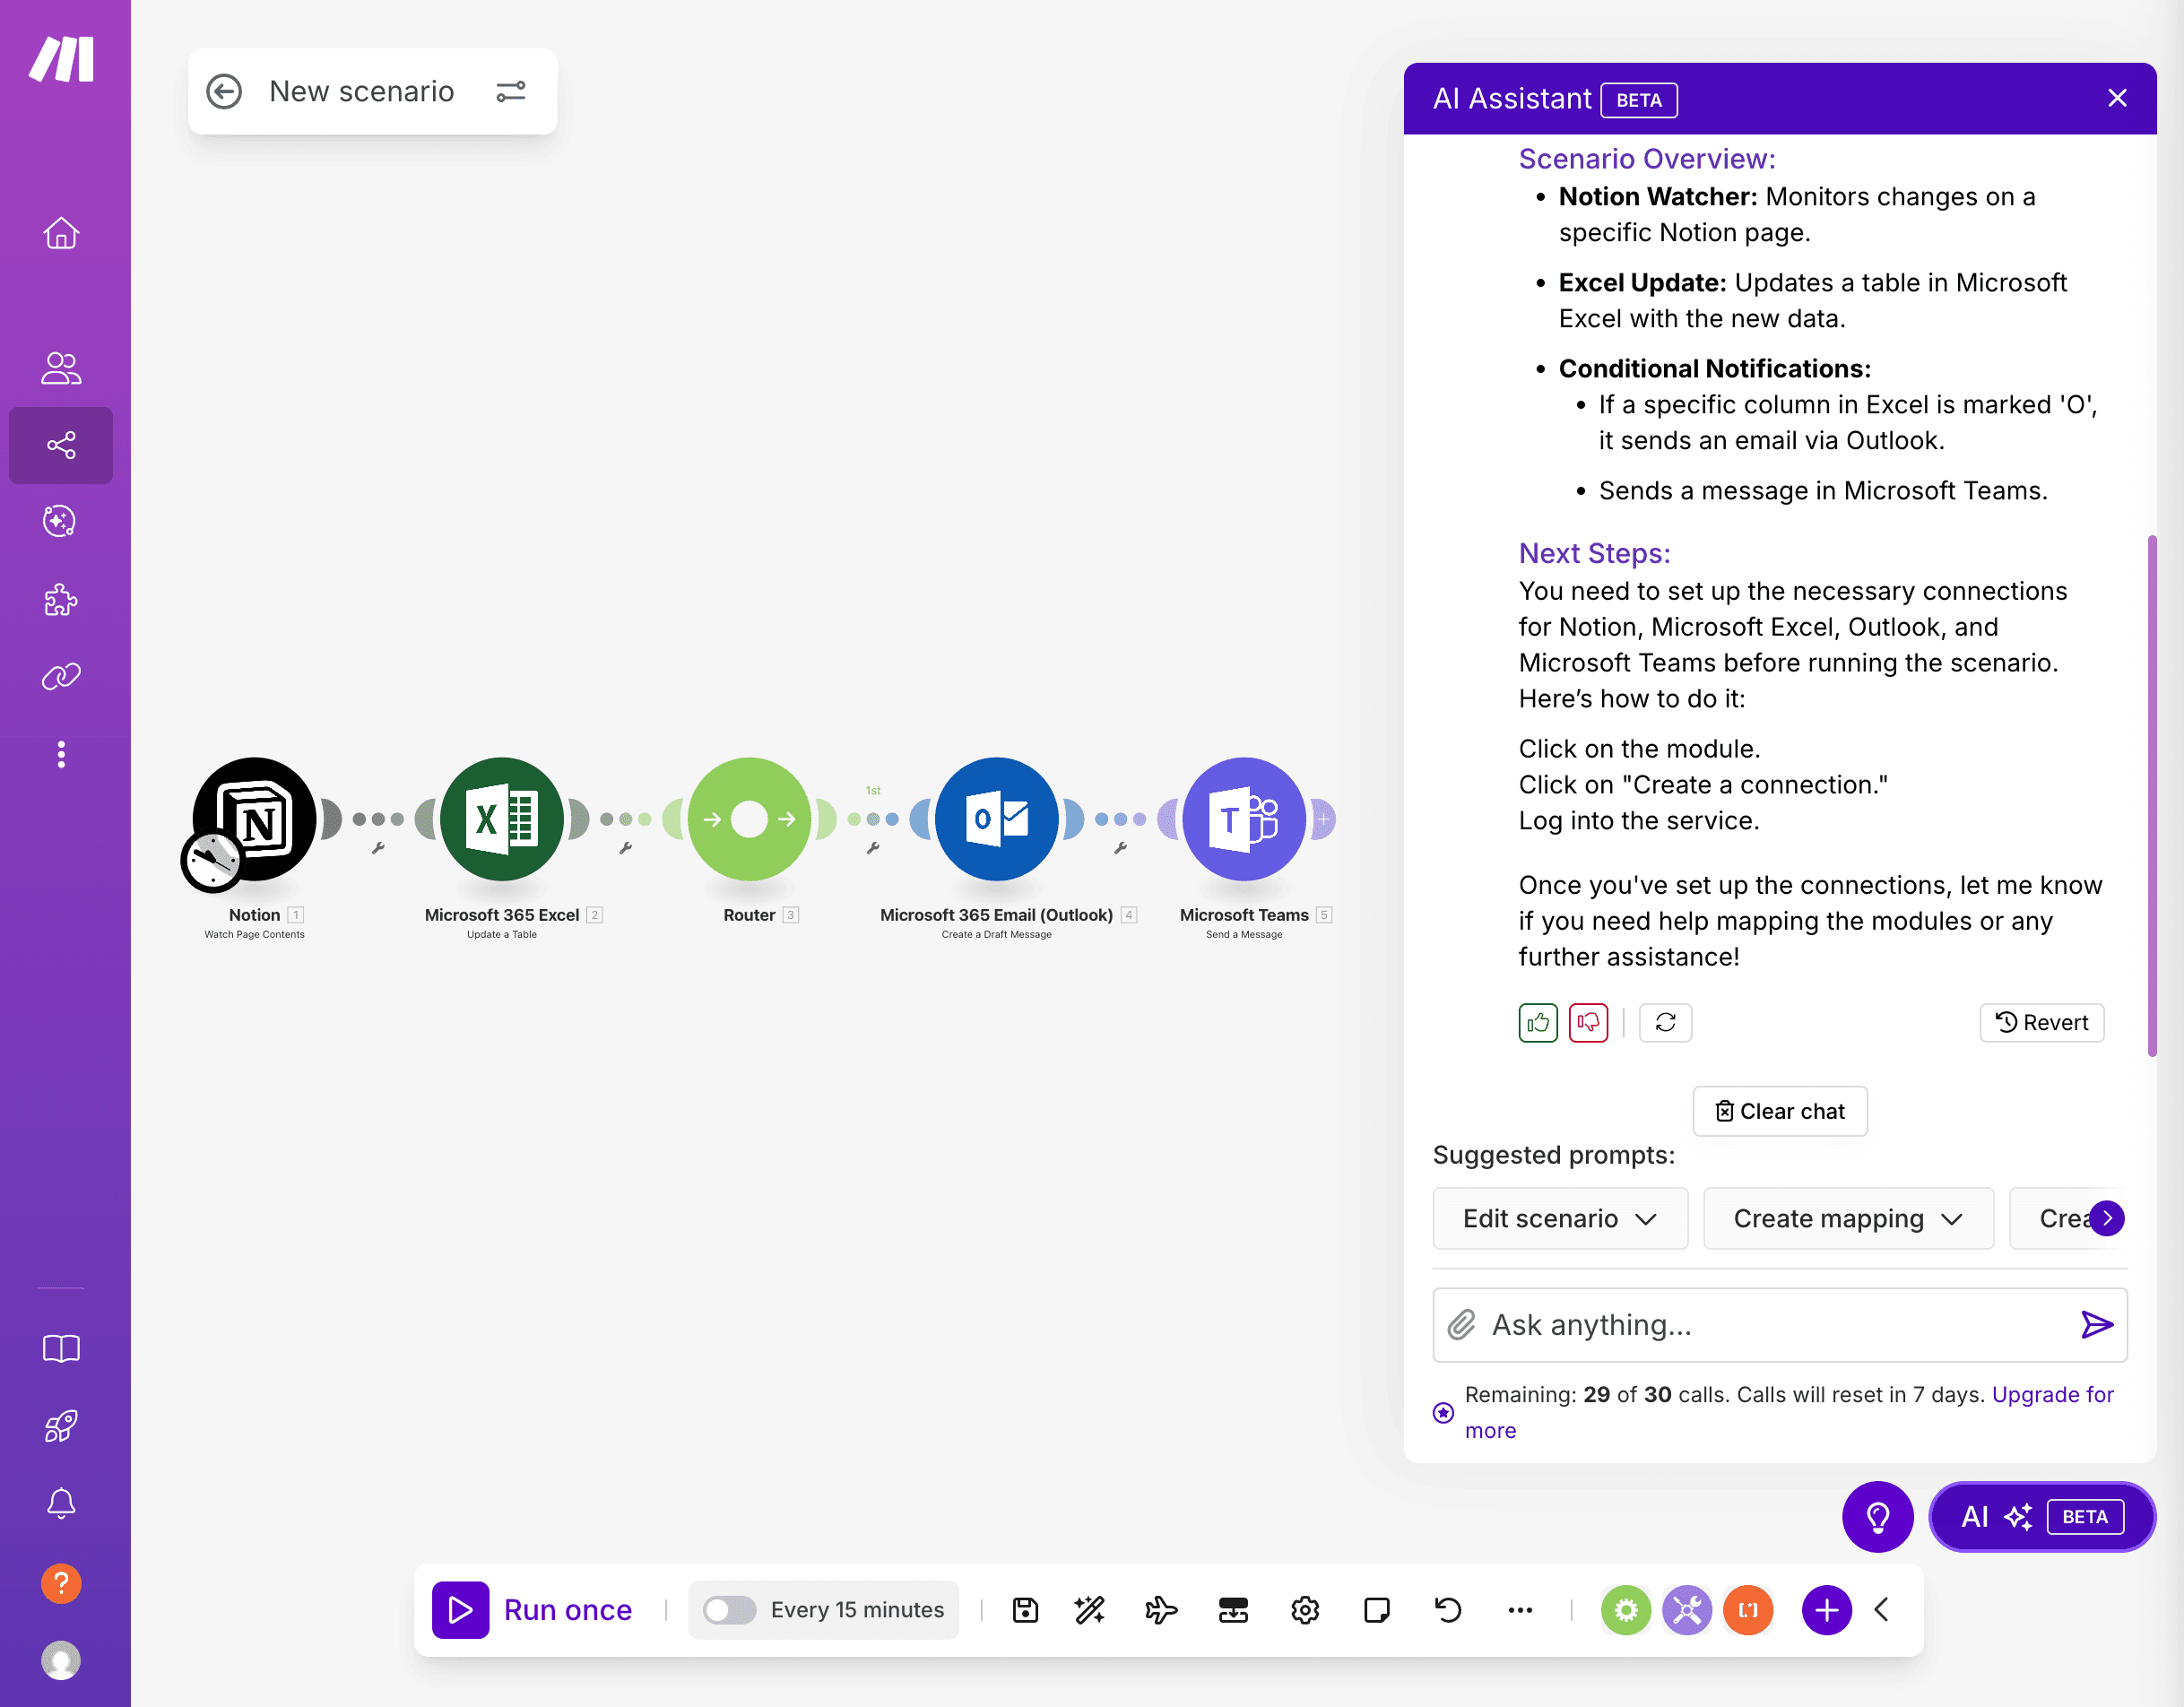Image resolution: width=2184 pixels, height=1707 pixels.
Task: Open the three-dot more options in toolbar
Action: pyautogui.click(x=1520, y=1609)
